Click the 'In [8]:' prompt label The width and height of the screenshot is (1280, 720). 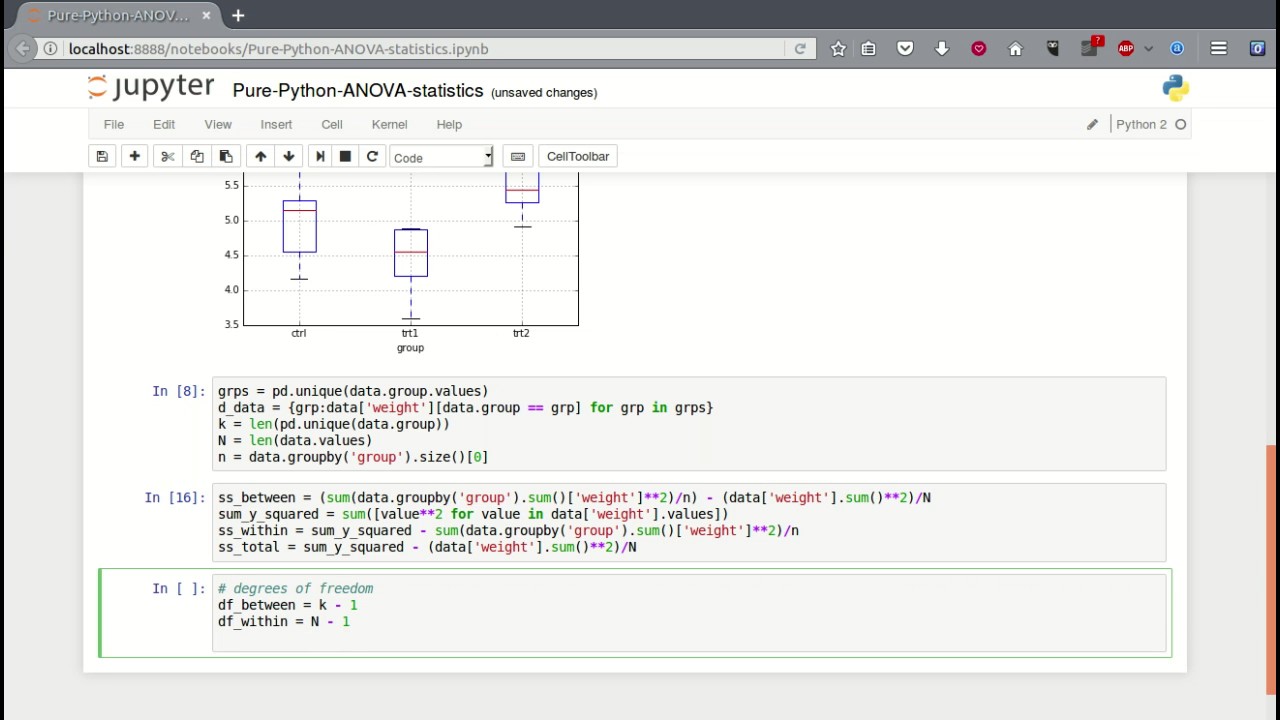pos(178,391)
